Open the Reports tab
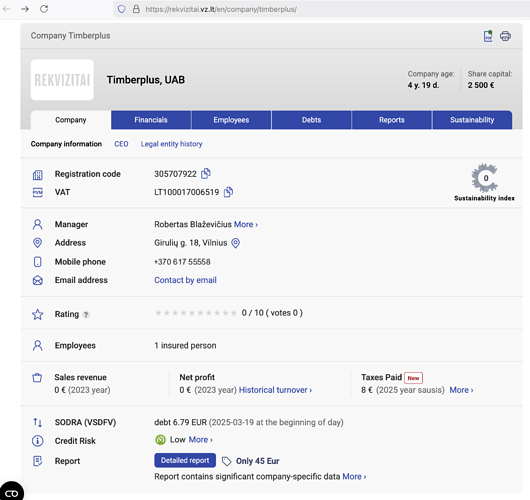The image size is (530, 500). (x=392, y=120)
